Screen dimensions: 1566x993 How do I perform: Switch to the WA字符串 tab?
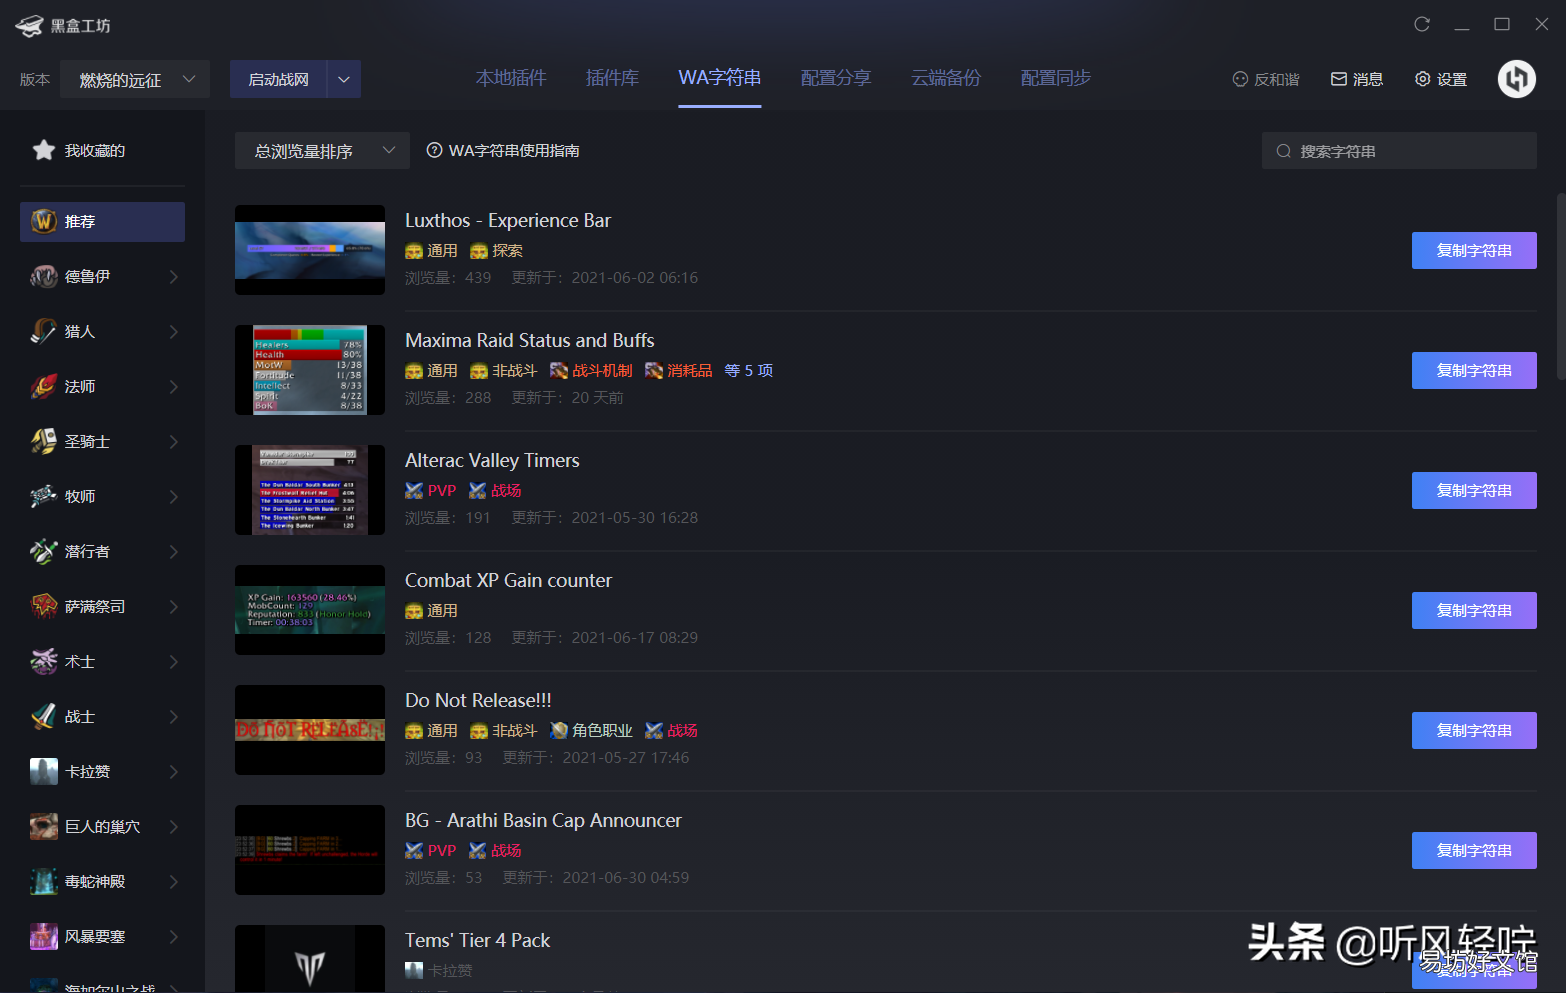[x=720, y=78]
